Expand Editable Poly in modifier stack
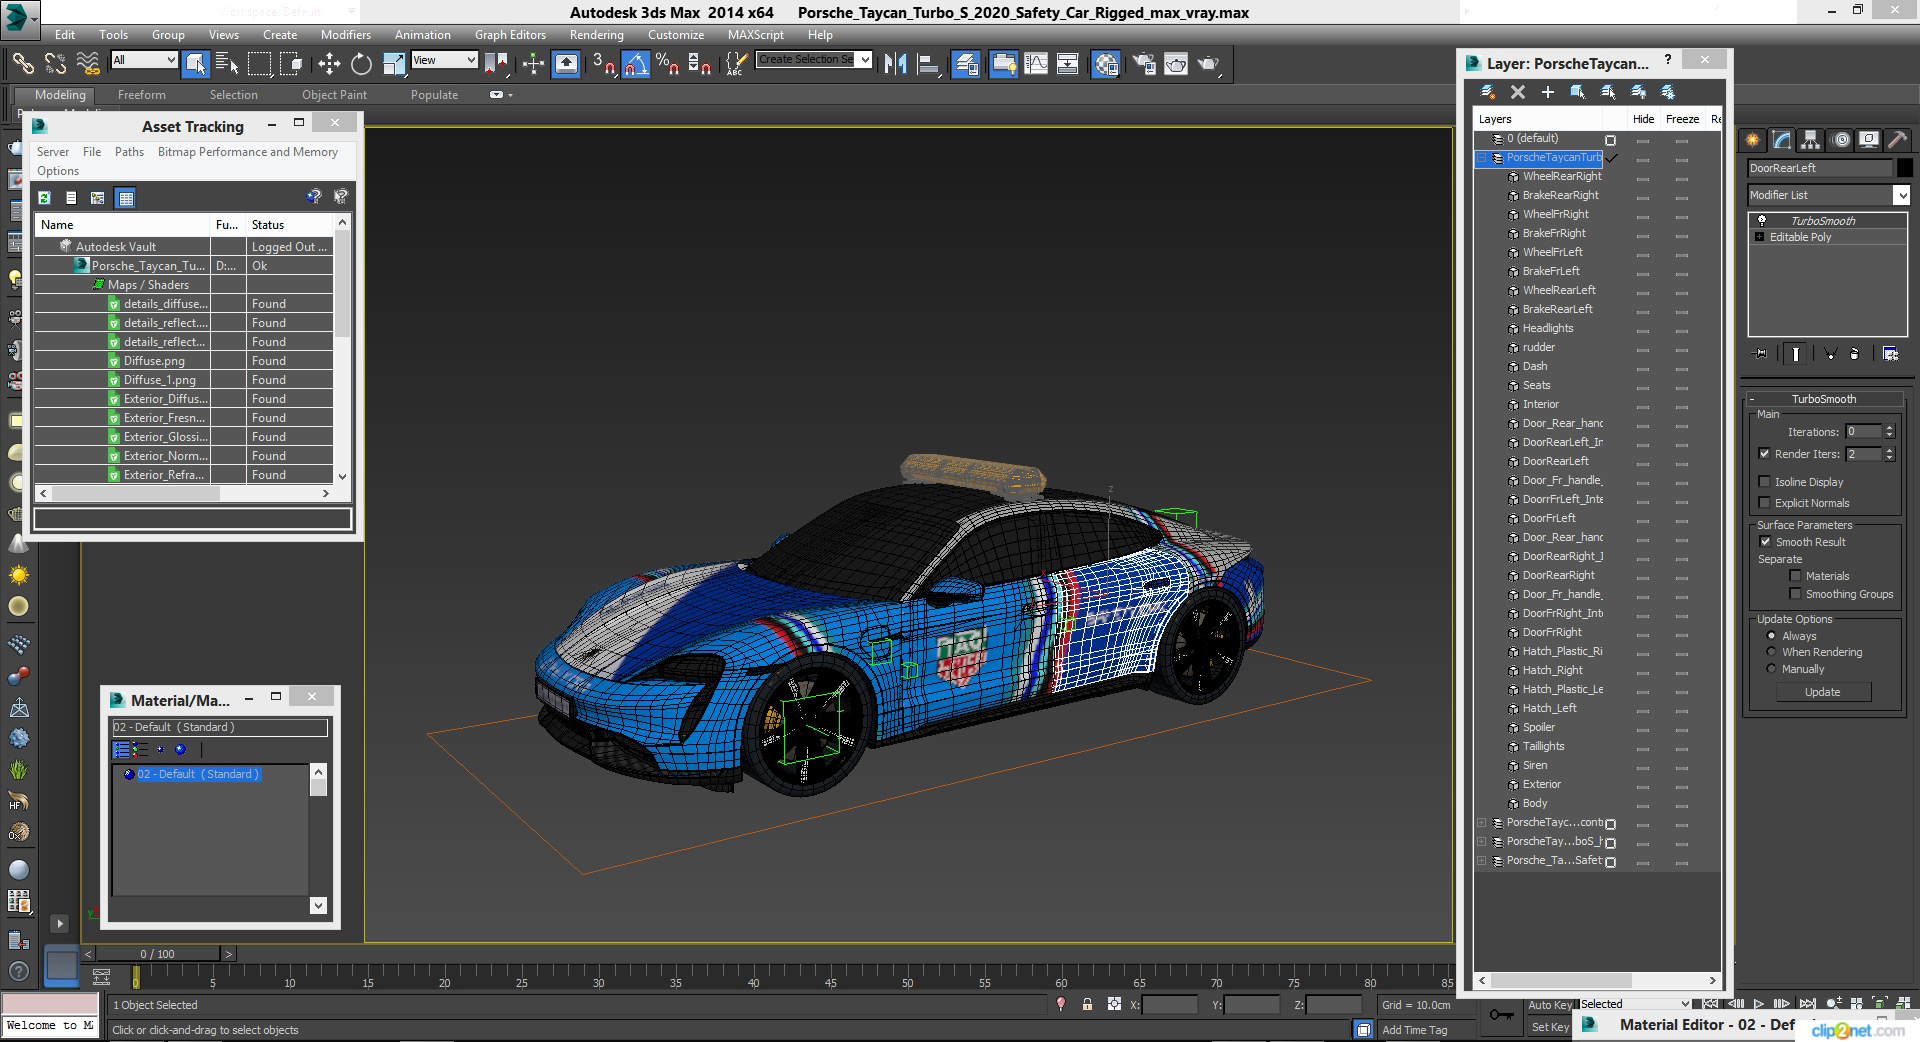 pyautogui.click(x=1760, y=237)
